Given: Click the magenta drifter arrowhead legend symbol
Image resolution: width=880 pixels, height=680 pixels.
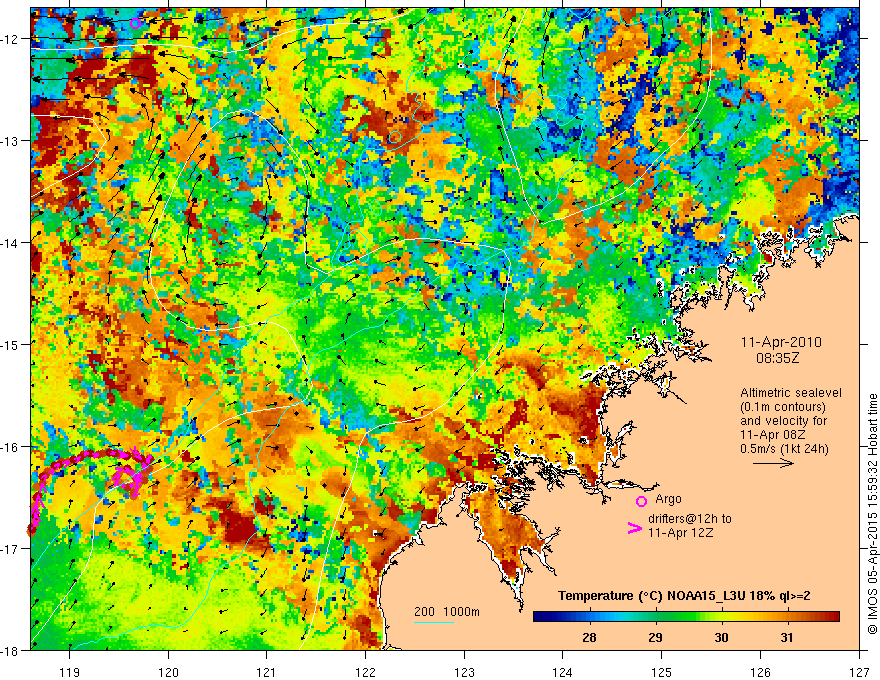Looking at the screenshot, I should (634, 528).
